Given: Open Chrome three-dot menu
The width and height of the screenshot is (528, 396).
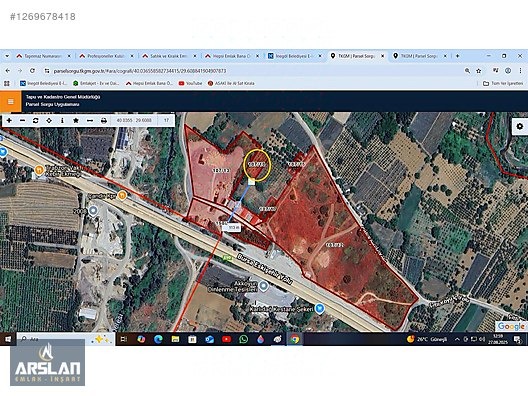Looking at the screenshot, I should click(x=520, y=71).
